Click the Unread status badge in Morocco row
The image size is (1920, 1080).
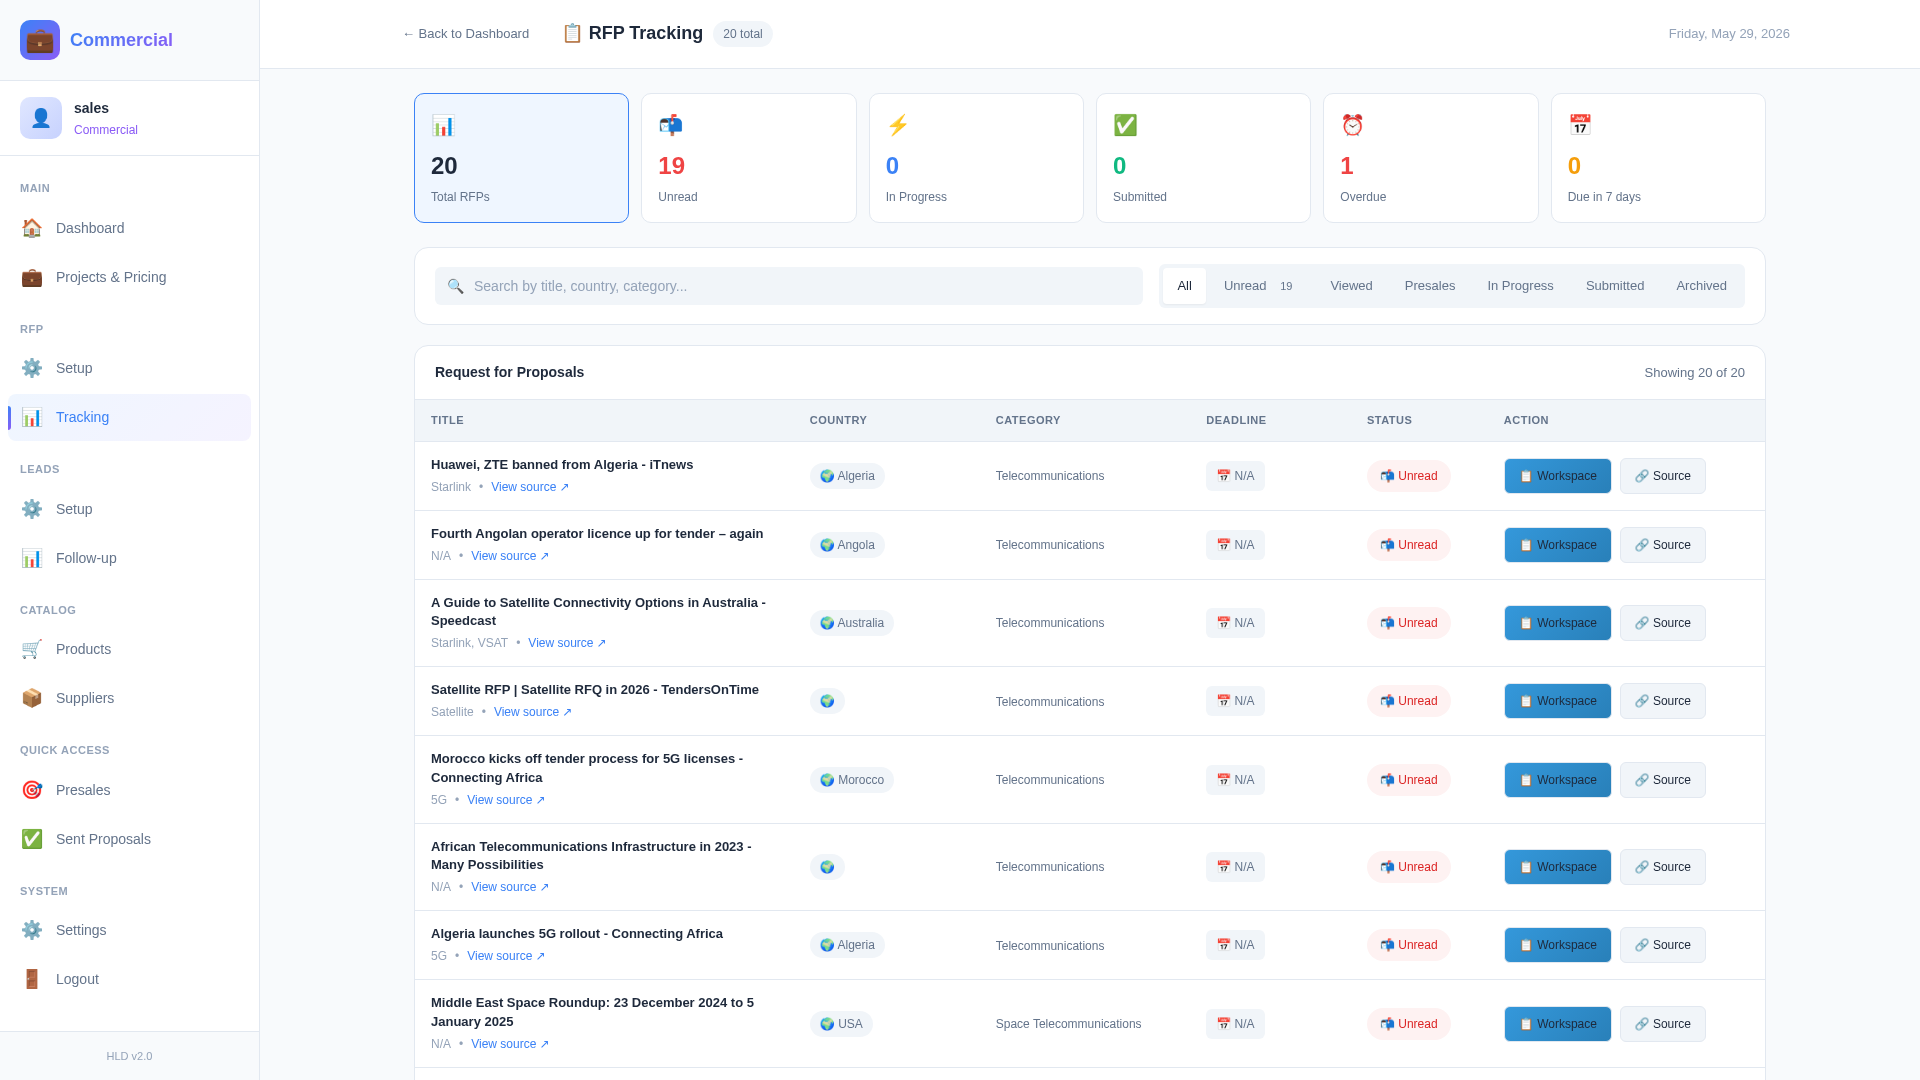point(1408,780)
